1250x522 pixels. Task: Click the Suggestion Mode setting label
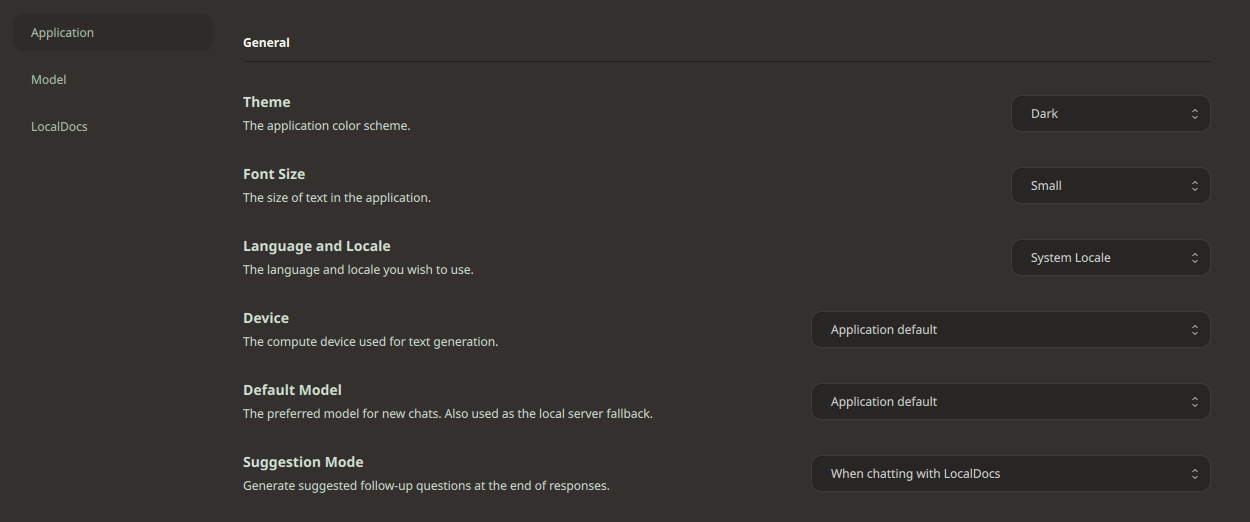click(303, 462)
